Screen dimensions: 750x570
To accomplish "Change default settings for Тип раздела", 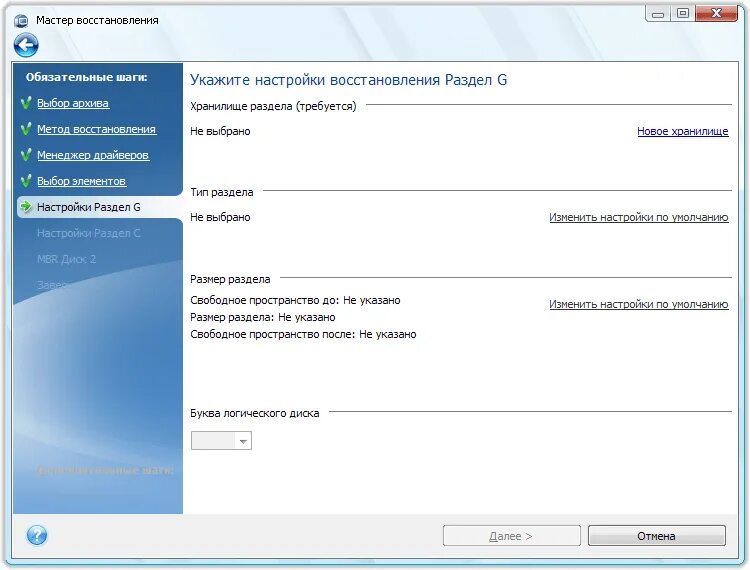I will tap(639, 217).
